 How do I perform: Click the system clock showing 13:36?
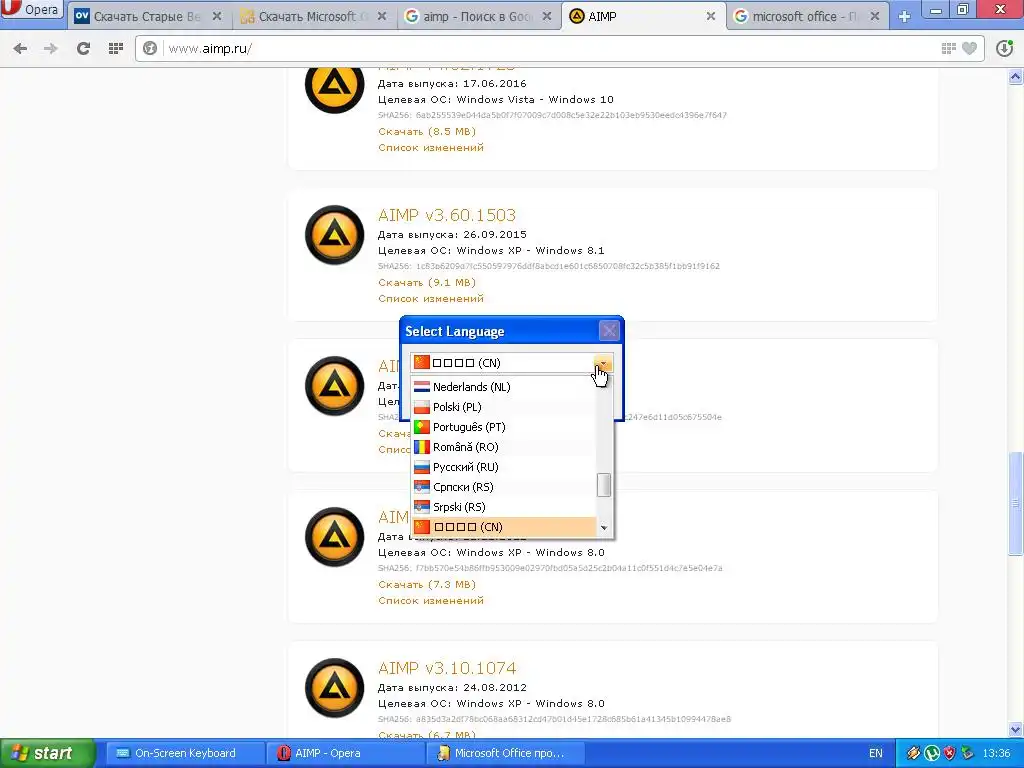(x=997, y=753)
